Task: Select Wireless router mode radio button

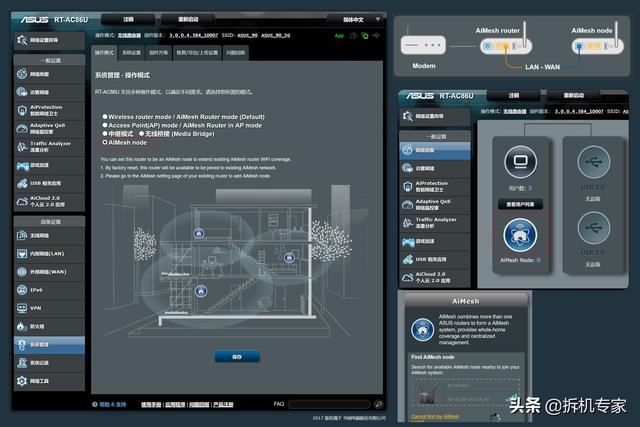Action: pos(105,117)
